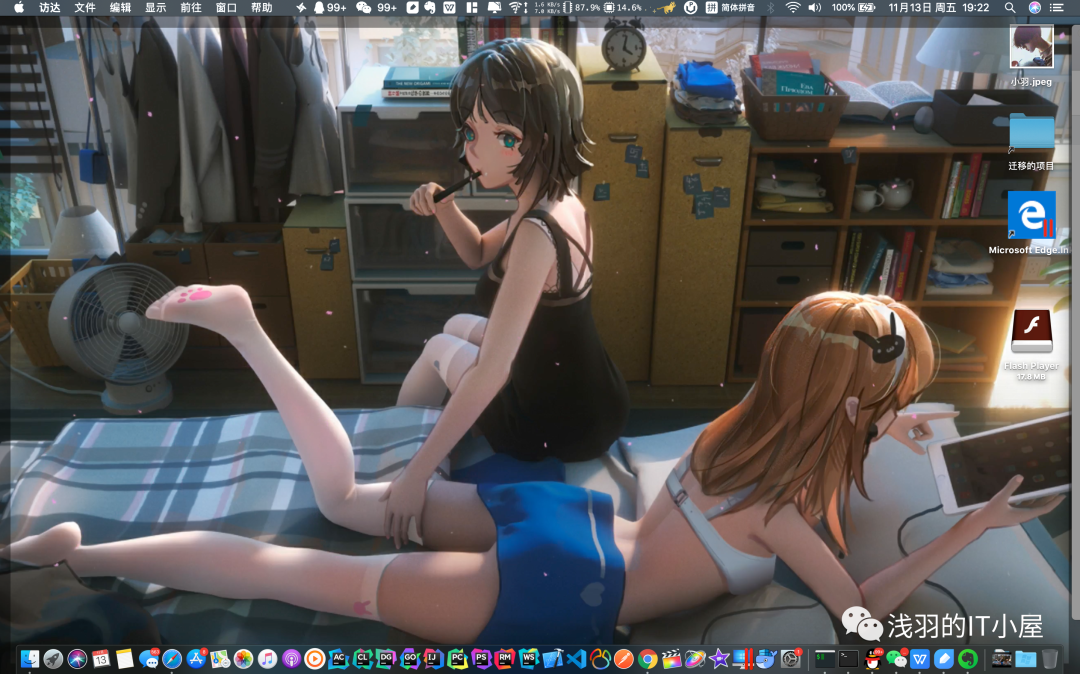
Task: Launch WebStorm (WS) from the Dock
Action: tap(528, 659)
